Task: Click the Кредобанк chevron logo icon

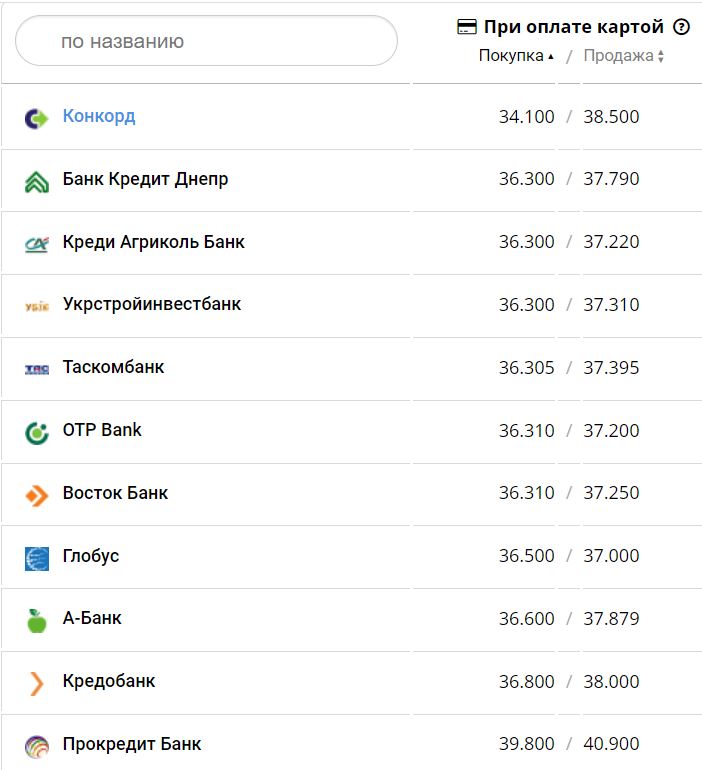Action: pyautogui.click(x=37, y=684)
